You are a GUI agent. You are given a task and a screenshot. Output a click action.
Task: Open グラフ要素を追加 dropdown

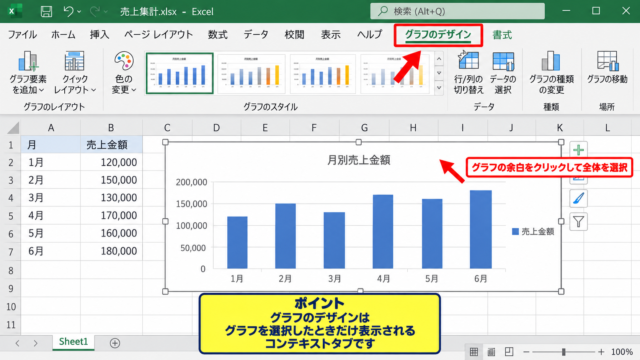point(28,73)
